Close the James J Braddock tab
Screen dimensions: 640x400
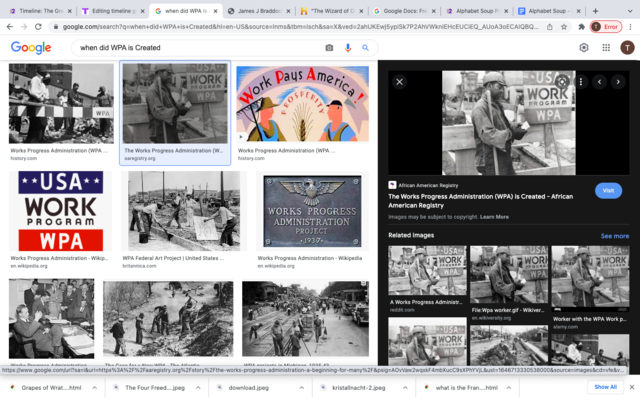point(288,11)
